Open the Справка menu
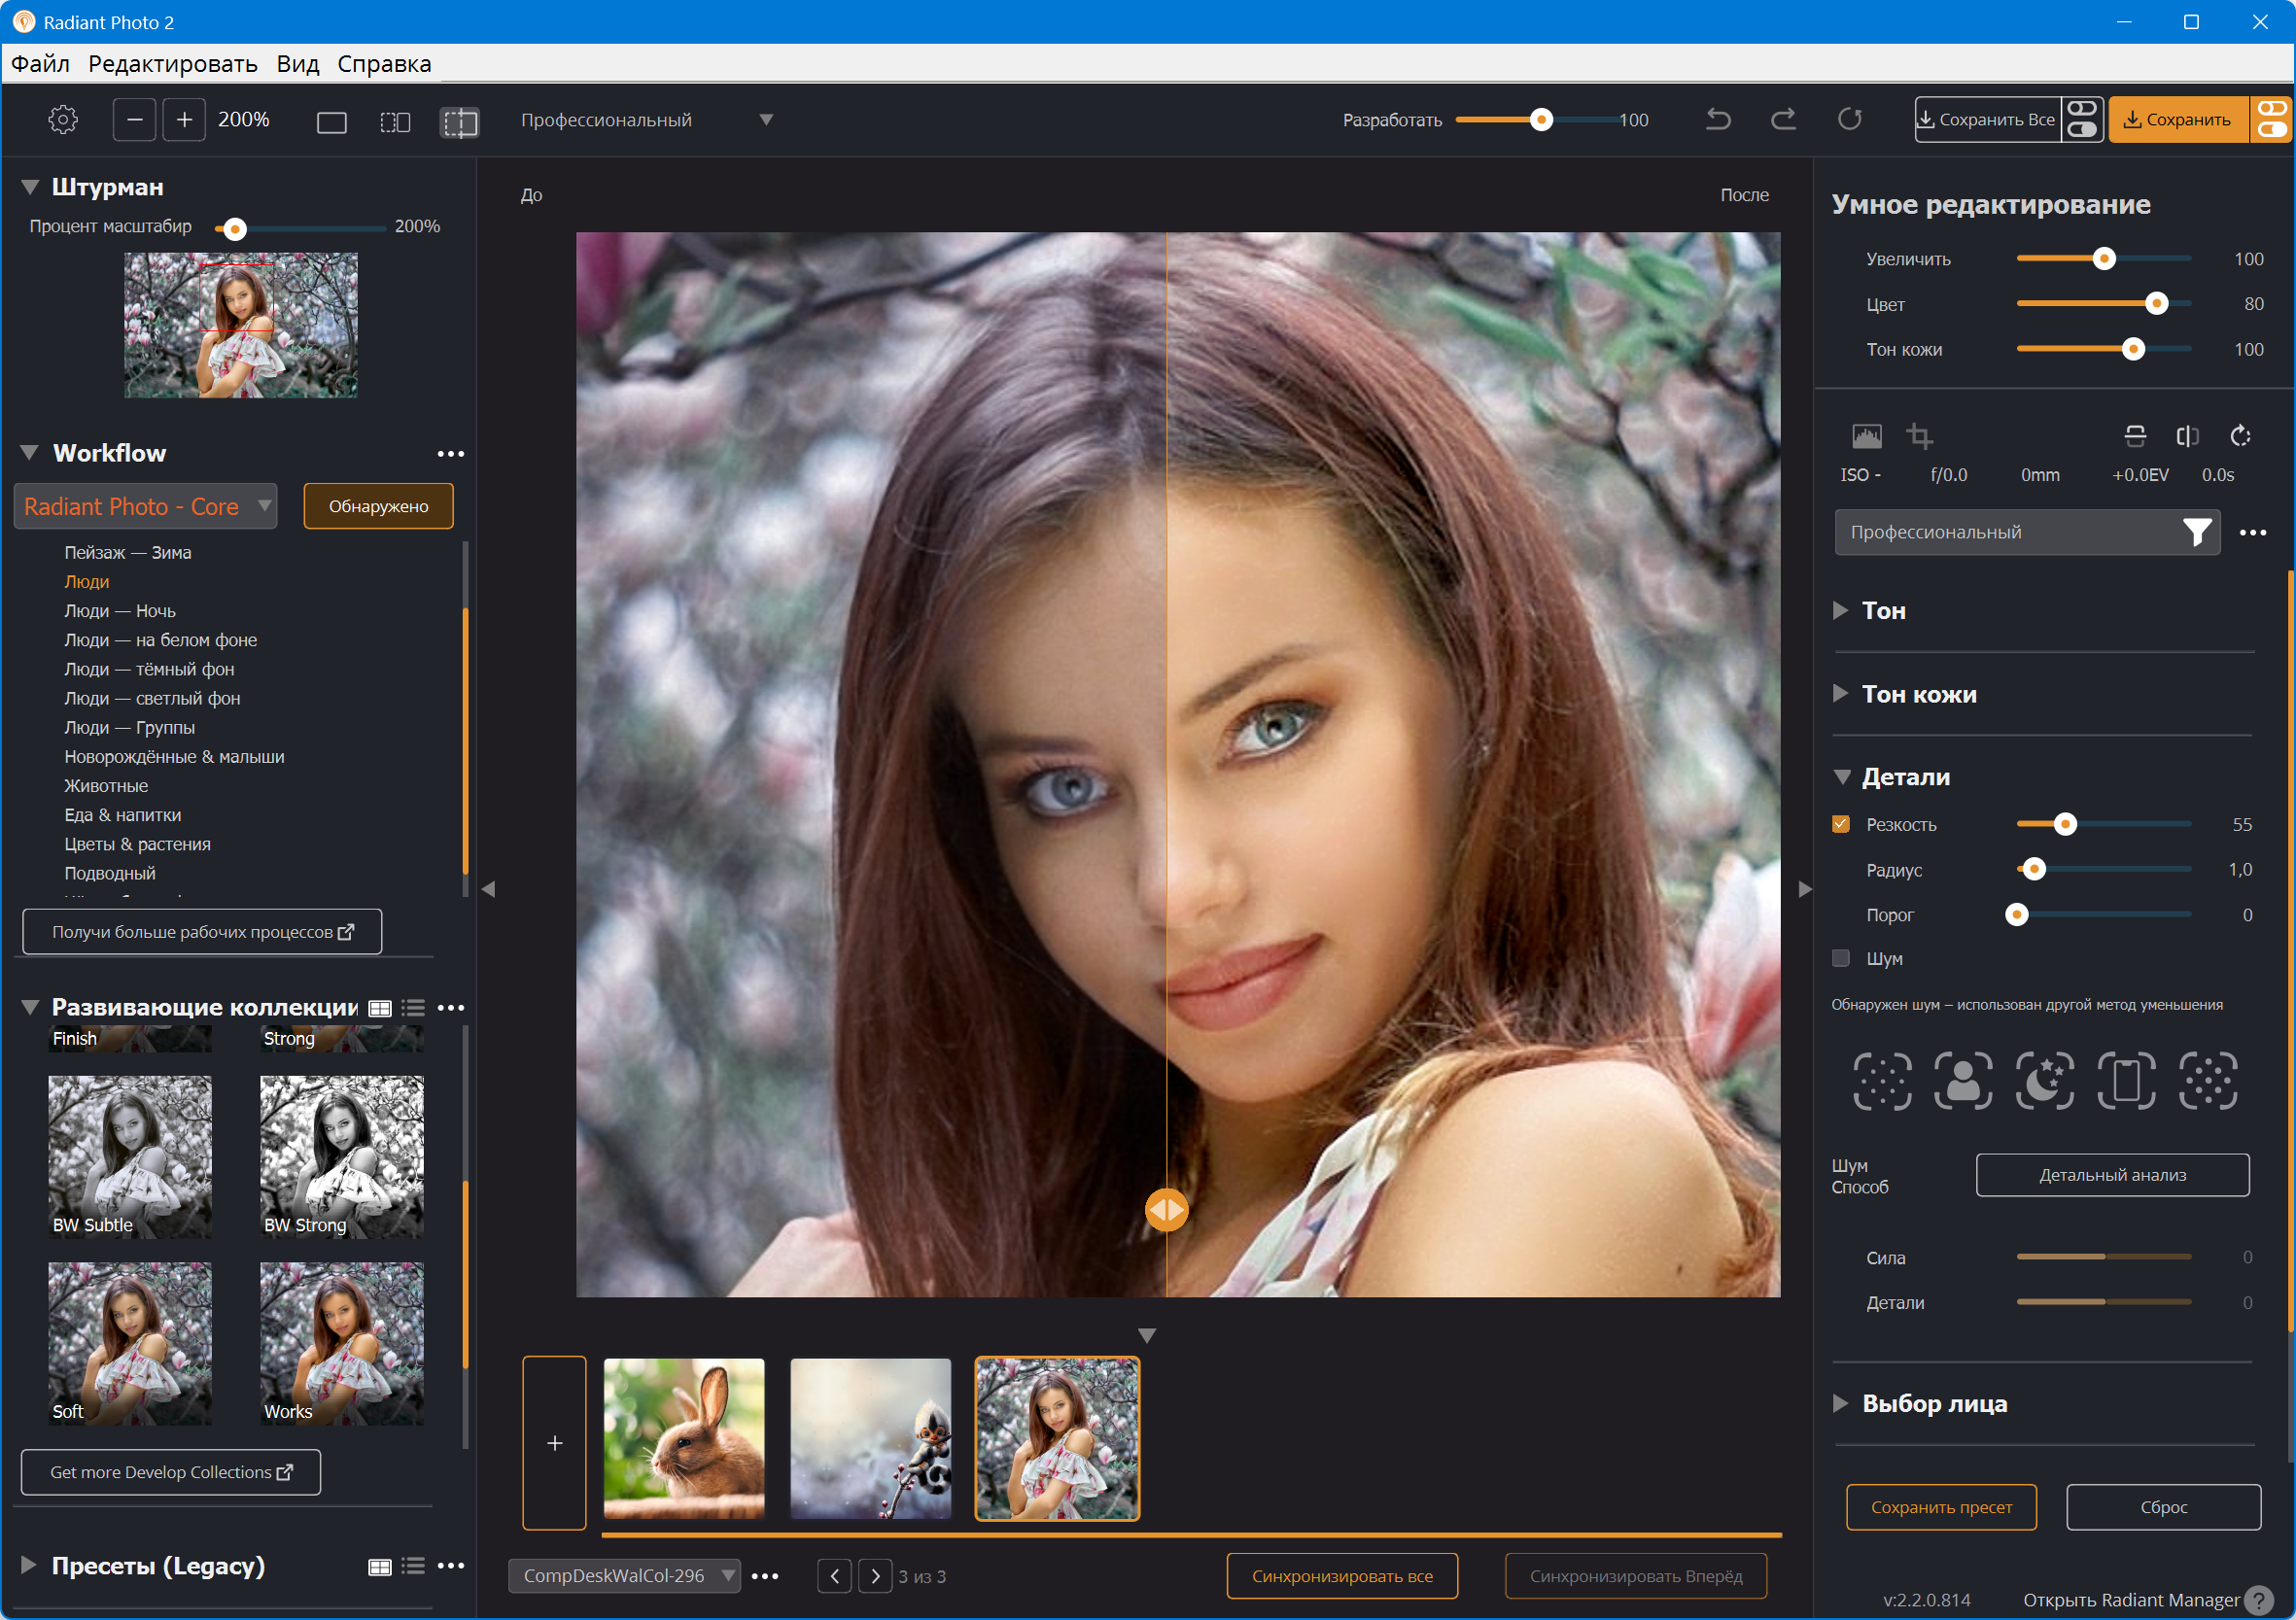The image size is (2296, 1620). pos(384,64)
